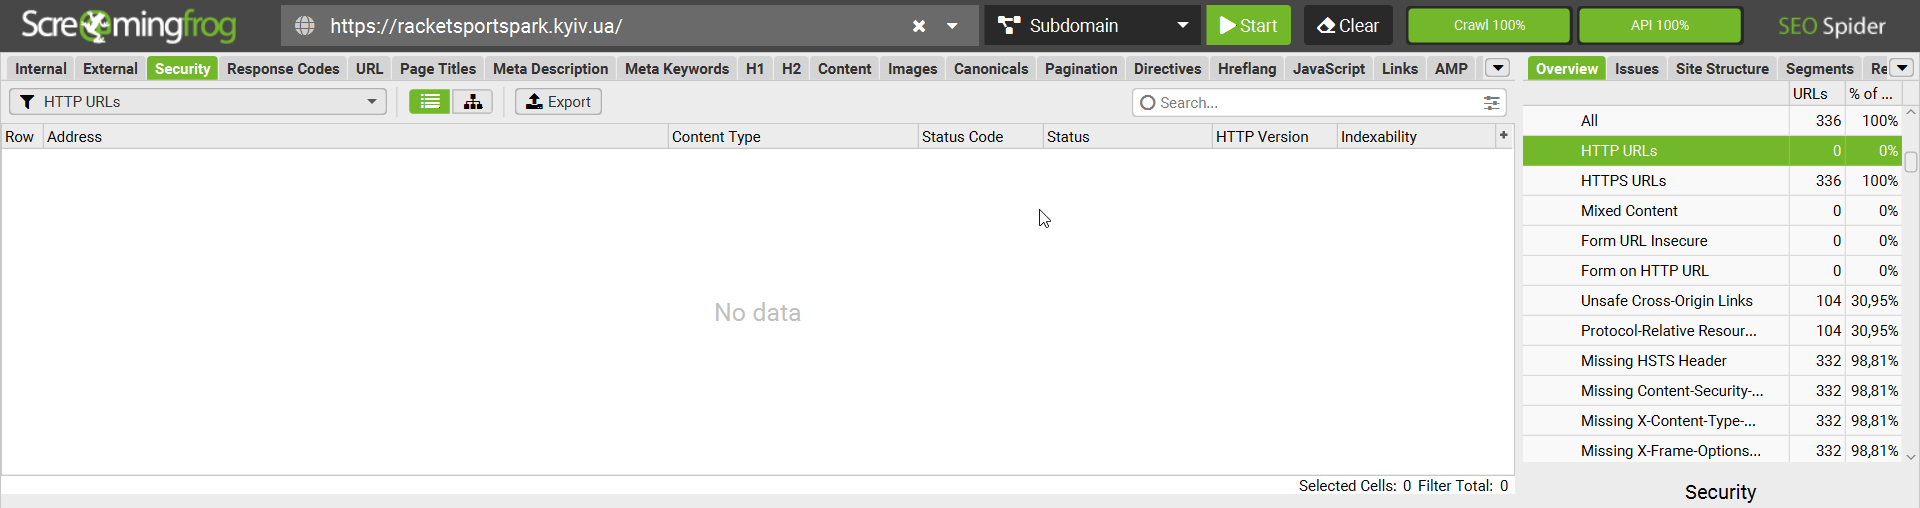
Task: Show more right panel tabs via arrow
Action: [x=1902, y=68]
